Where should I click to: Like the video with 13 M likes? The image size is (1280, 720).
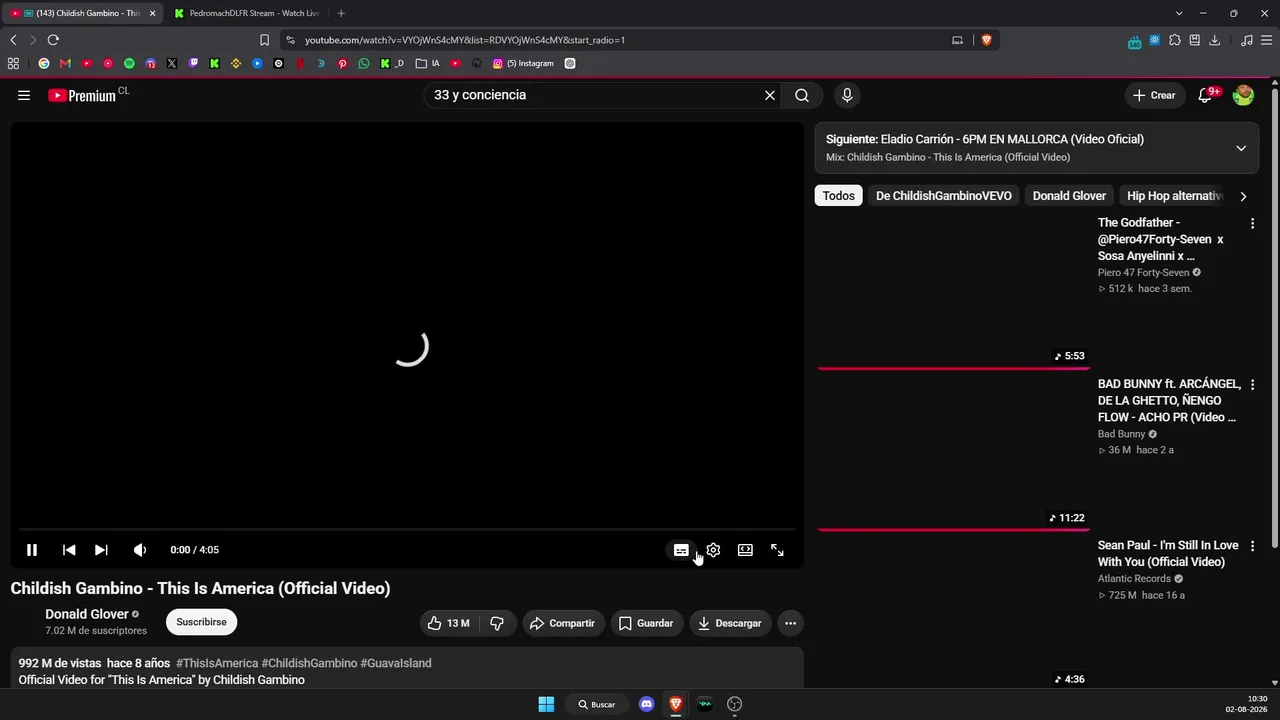(448, 623)
